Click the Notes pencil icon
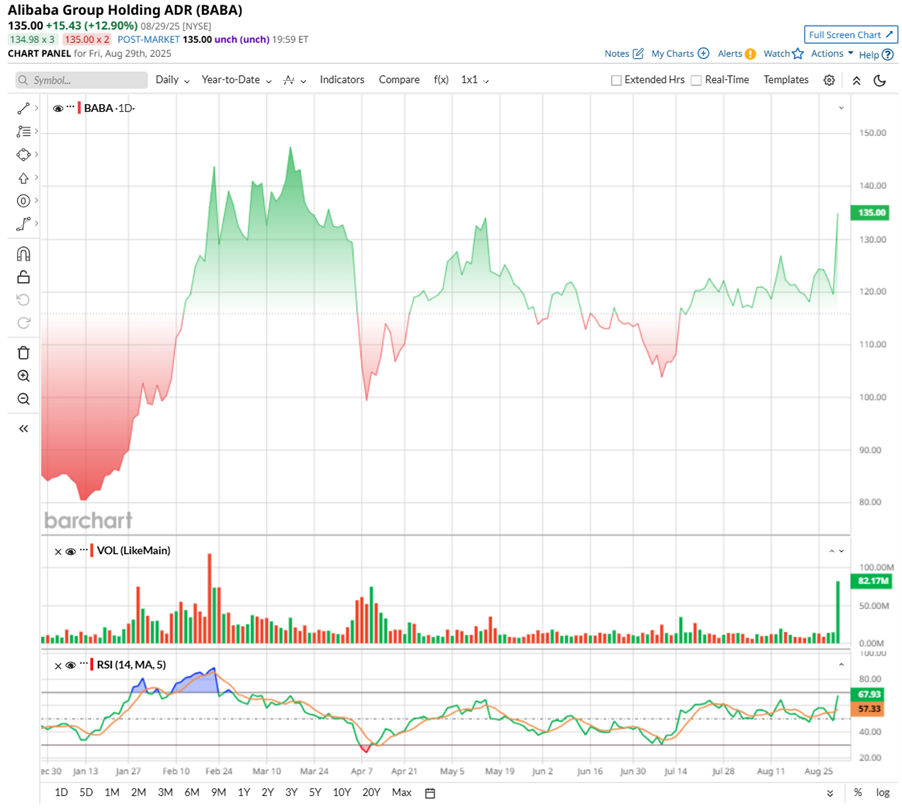The width and height of the screenshot is (902, 810). 638,54
